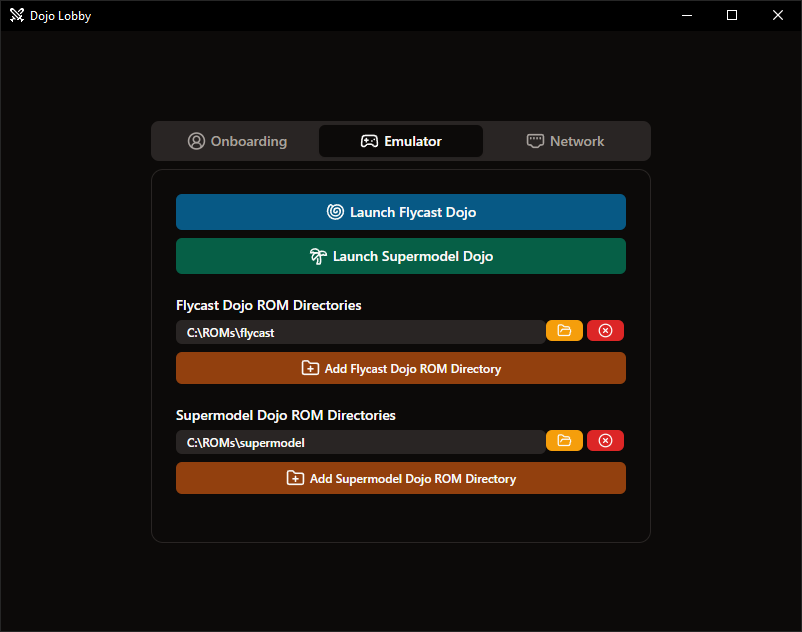Screen dimensions: 802x632
Task: Click the Supermodel Dojo ROM Directories heading
Action: (x=285, y=415)
